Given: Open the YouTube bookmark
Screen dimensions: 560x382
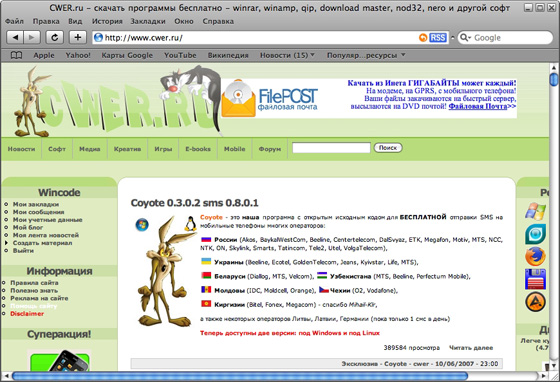Looking at the screenshot, I should (x=180, y=55).
